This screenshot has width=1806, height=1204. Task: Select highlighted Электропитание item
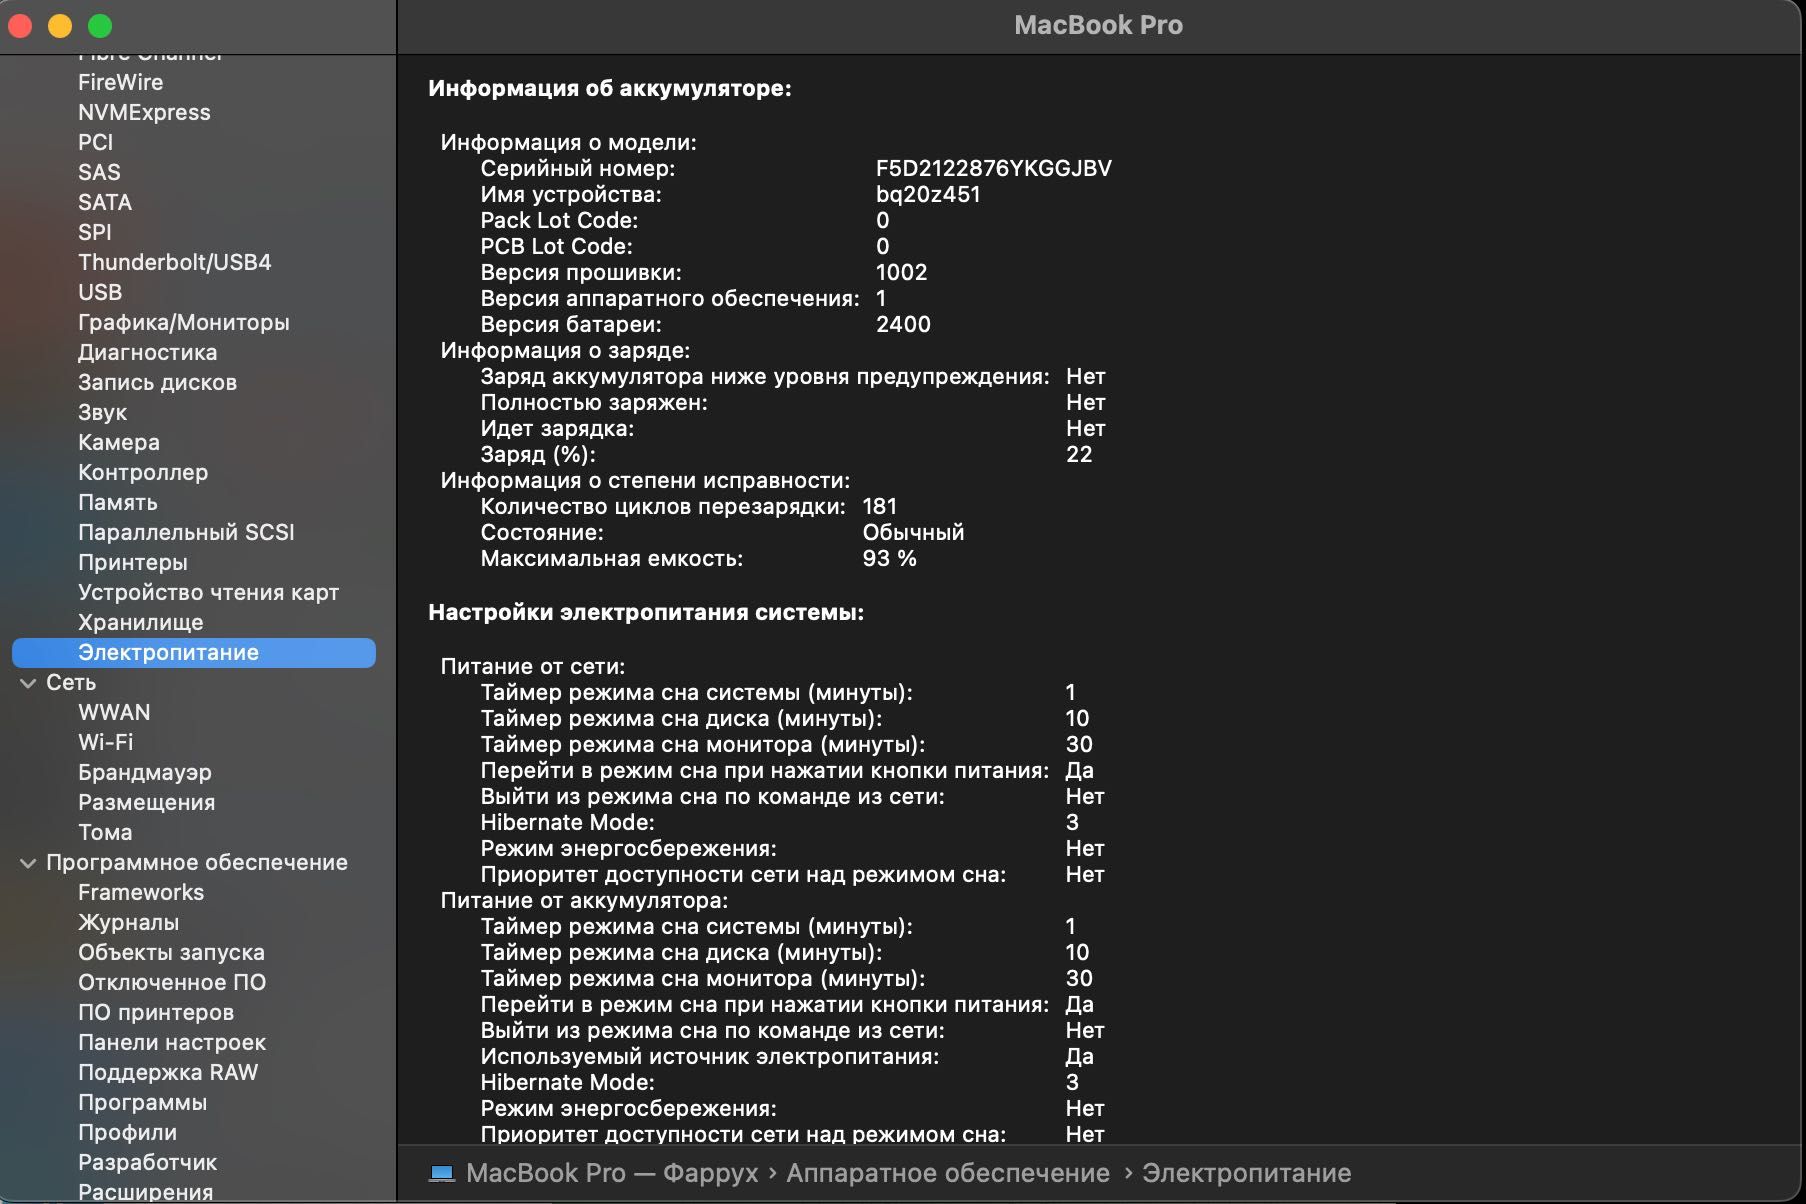coord(194,652)
